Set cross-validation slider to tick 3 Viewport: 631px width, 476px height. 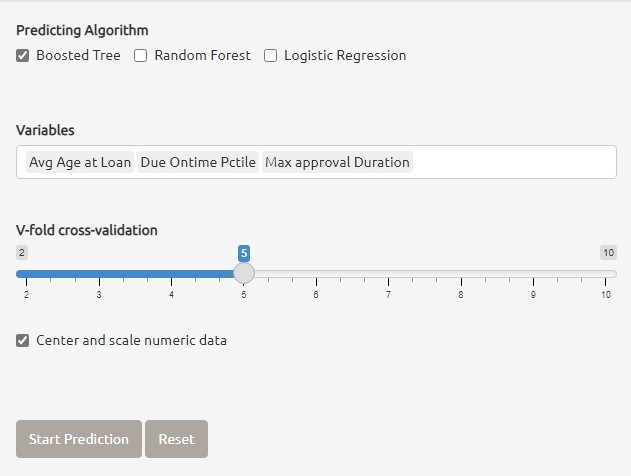click(99, 274)
